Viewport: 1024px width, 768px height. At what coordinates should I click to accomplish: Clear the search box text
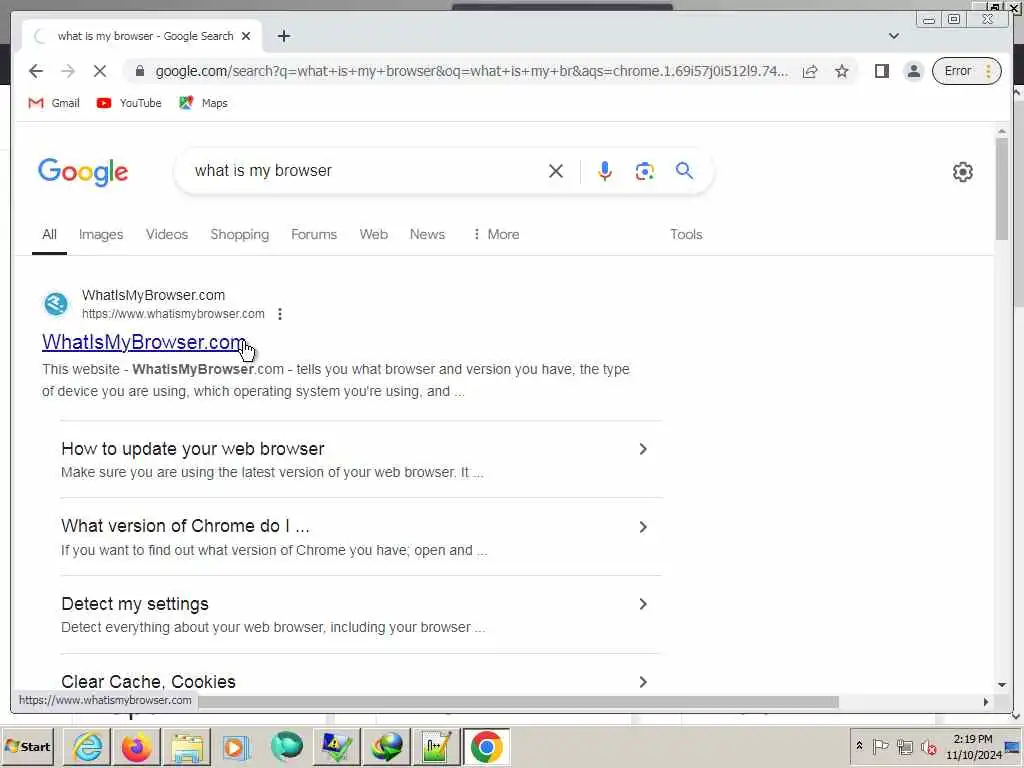pyautogui.click(x=556, y=171)
